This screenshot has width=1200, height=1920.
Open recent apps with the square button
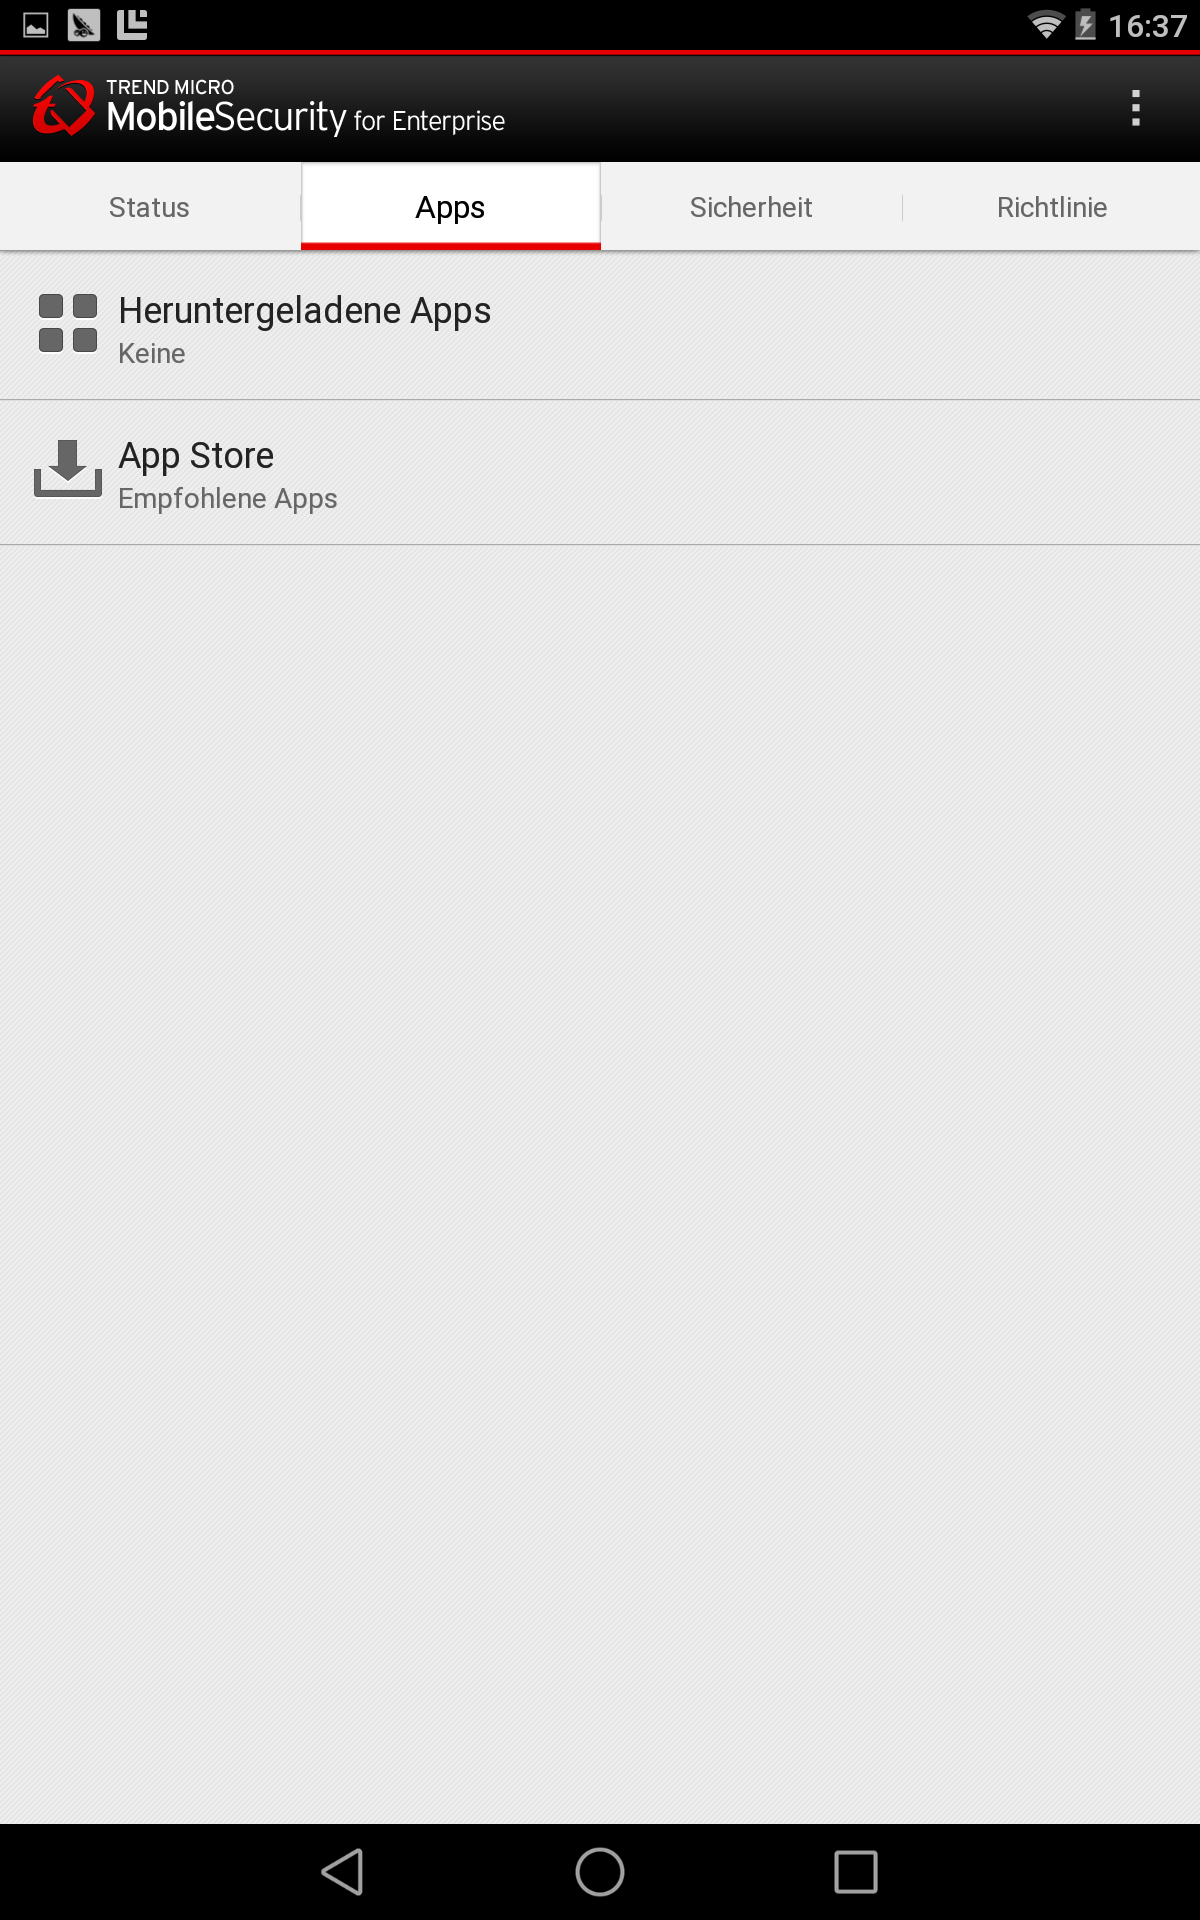coord(856,1872)
